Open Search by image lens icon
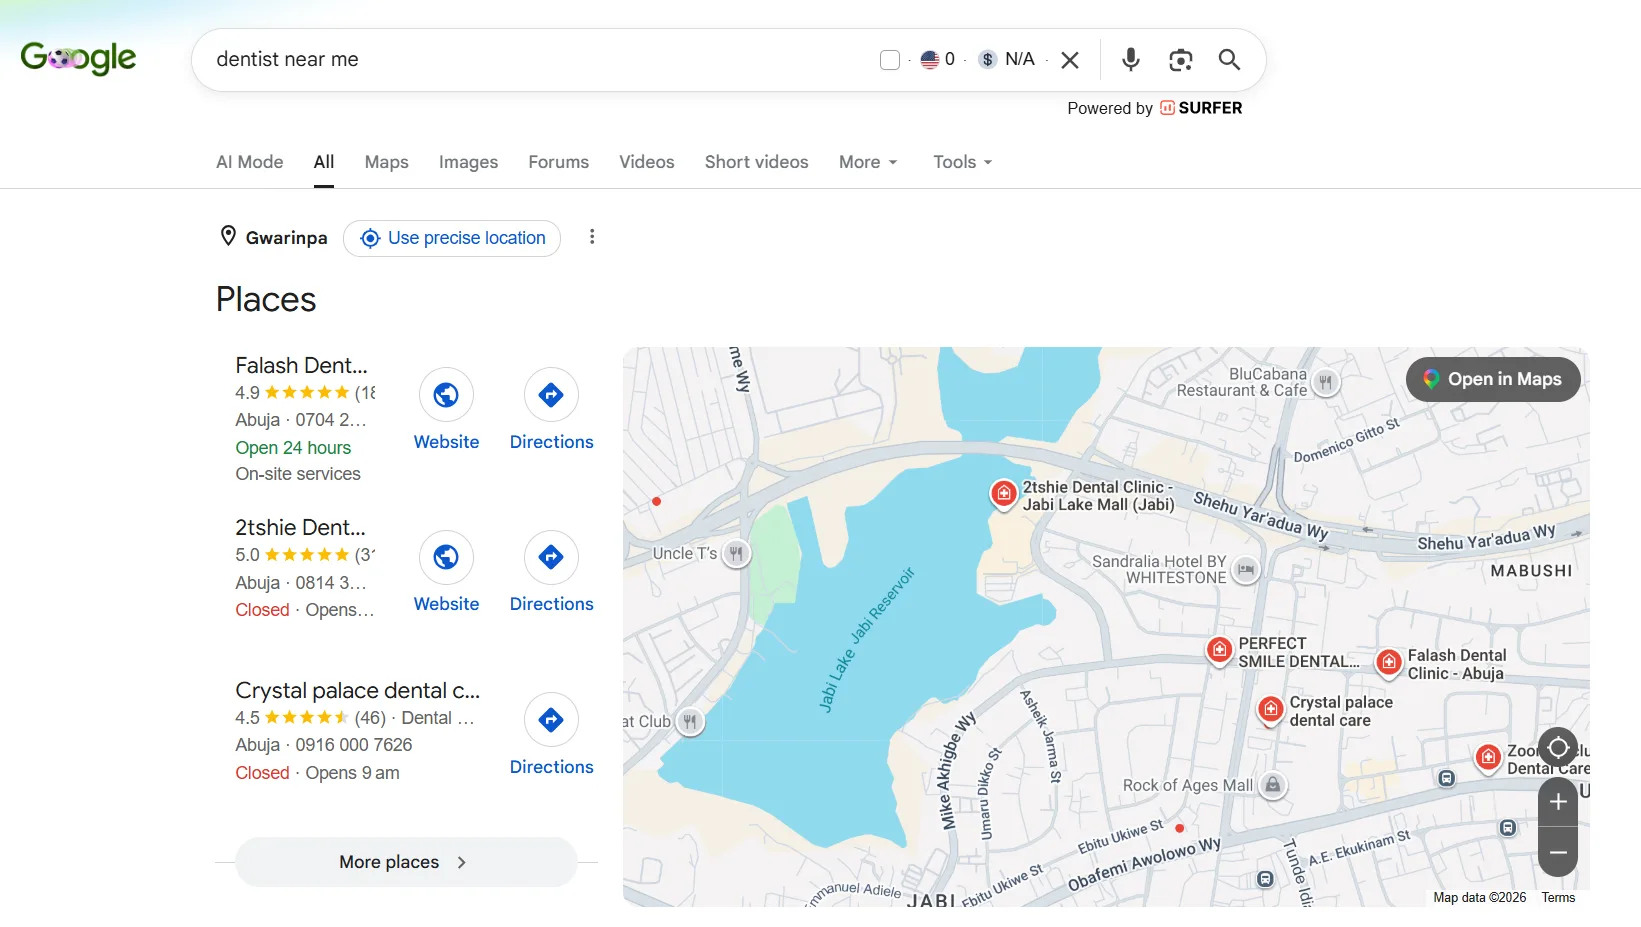Viewport: 1641px width, 927px height. pyautogui.click(x=1181, y=60)
